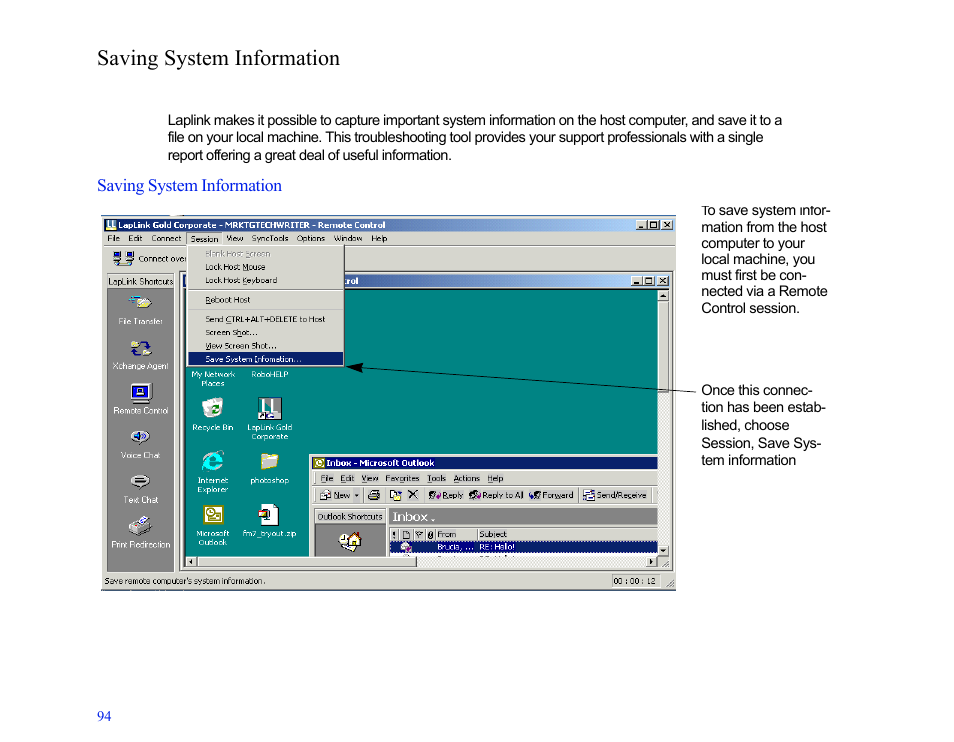Start Voice Chat from the shortcuts bar

pyautogui.click(x=140, y=437)
